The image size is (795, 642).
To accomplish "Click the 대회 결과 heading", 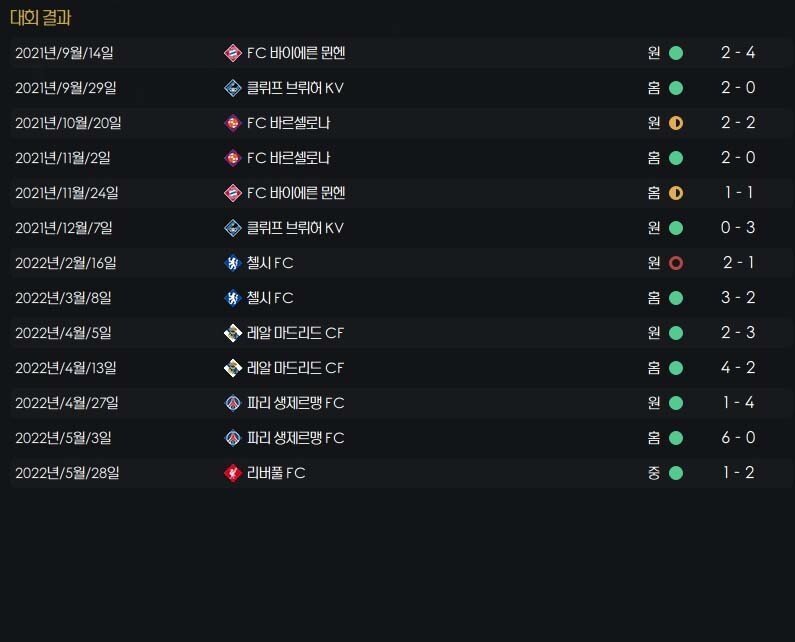I will click(41, 18).
